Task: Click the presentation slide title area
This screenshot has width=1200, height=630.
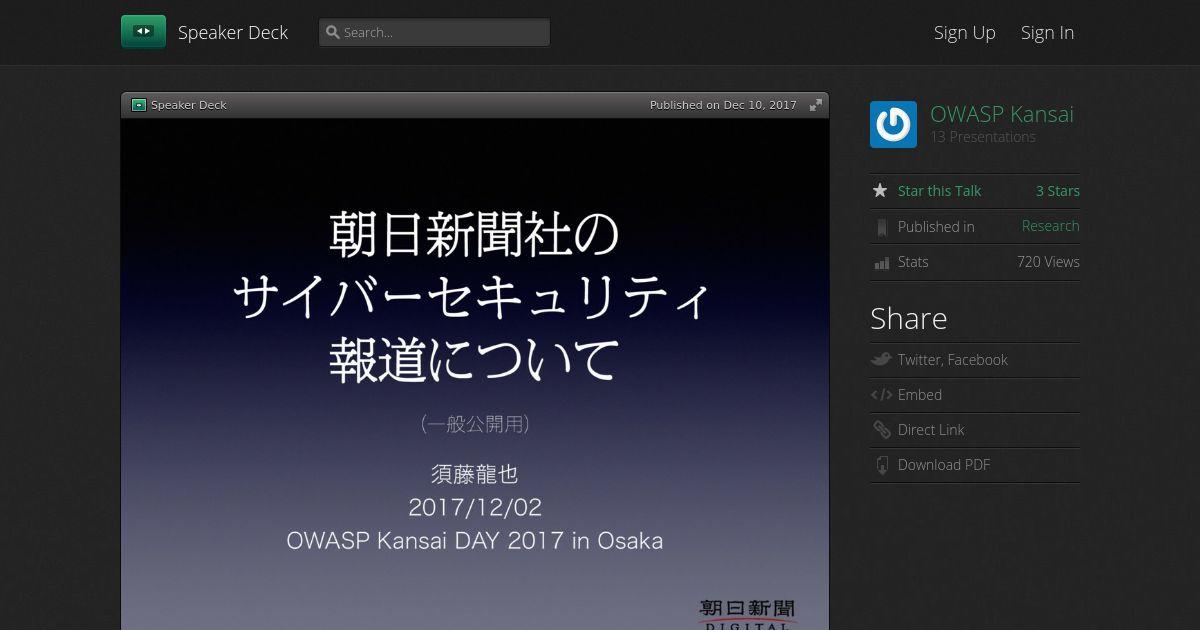Action: click(474, 297)
